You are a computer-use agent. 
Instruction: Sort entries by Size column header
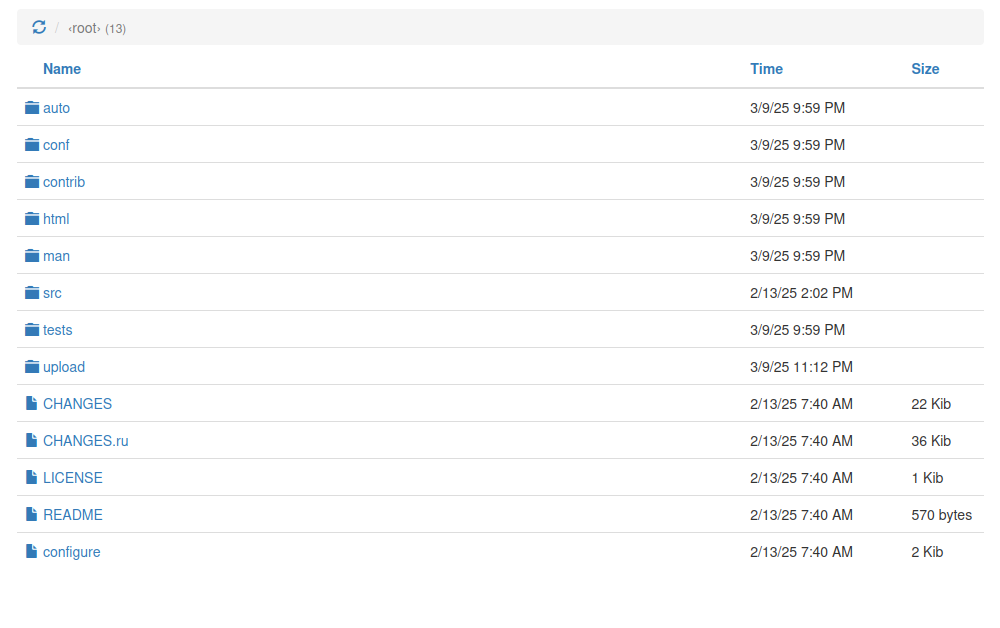pyautogui.click(x=925, y=69)
